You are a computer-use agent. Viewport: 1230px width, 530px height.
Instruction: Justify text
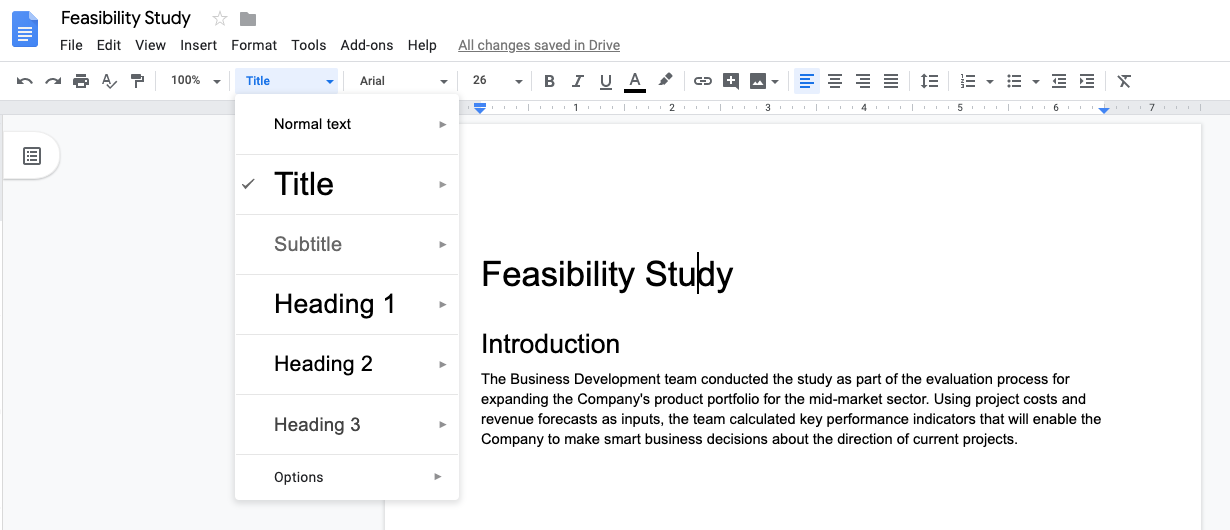891,81
